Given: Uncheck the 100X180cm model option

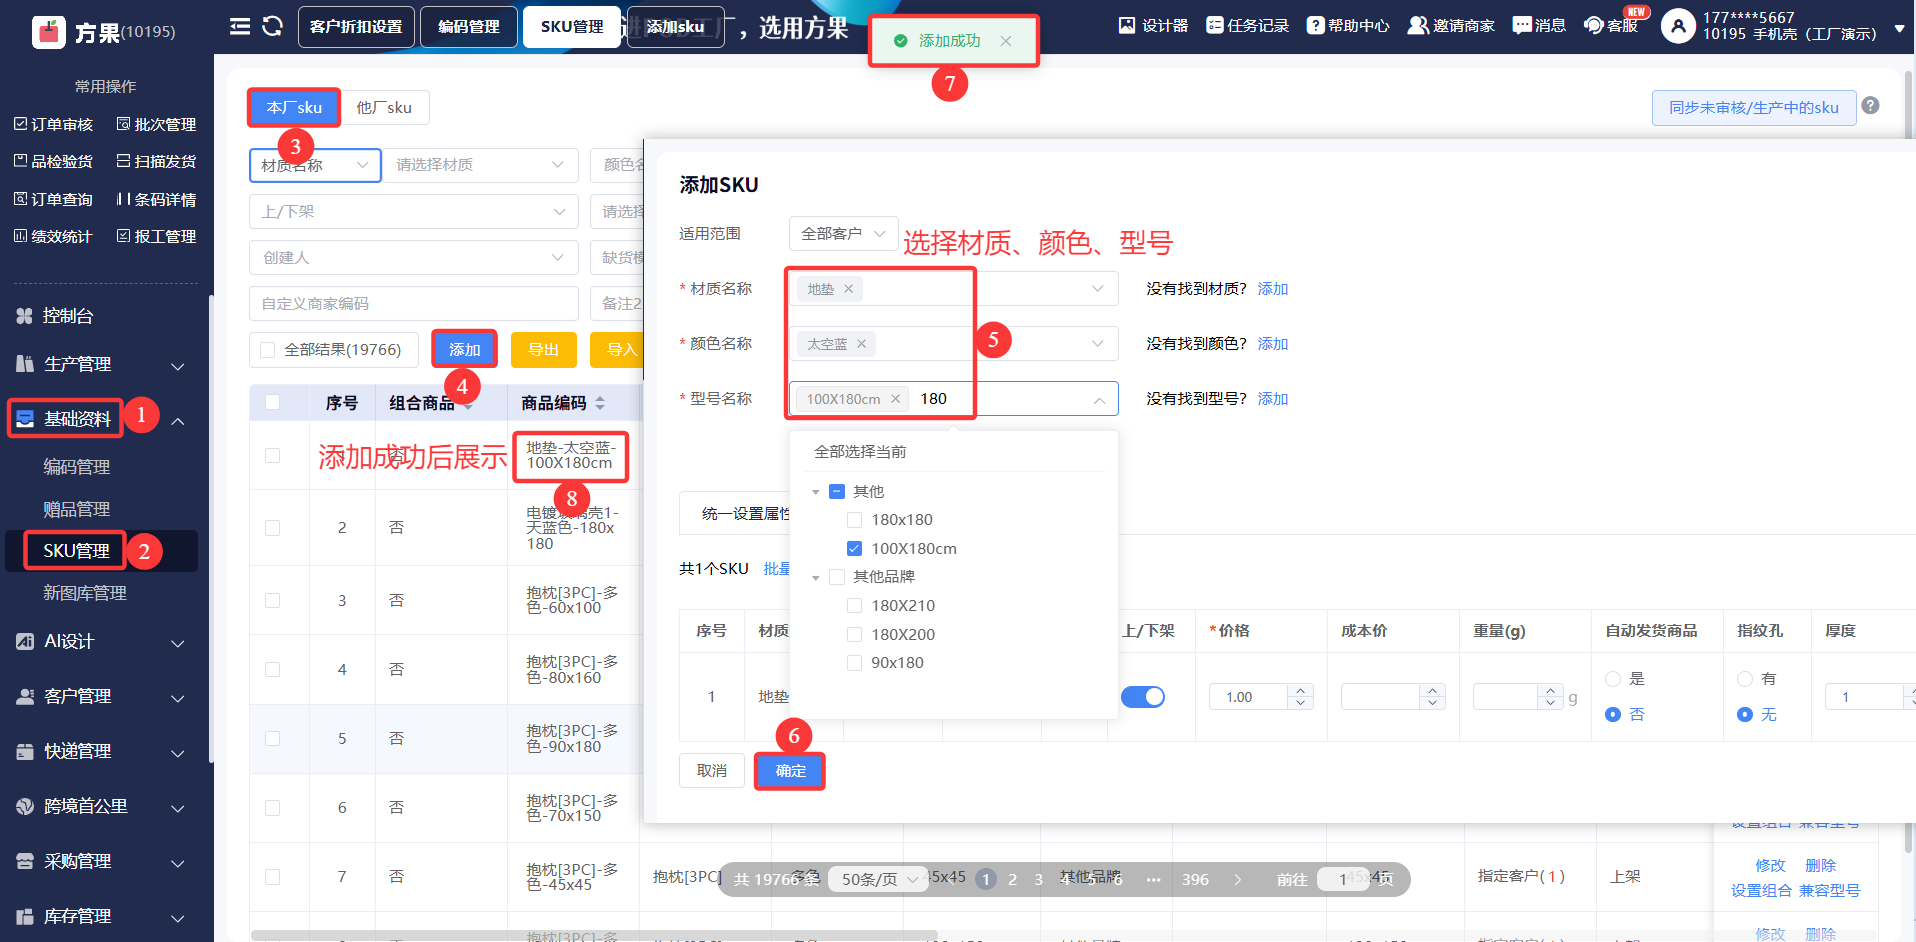Looking at the screenshot, I should pyautogui.click(x=854, y=549).
